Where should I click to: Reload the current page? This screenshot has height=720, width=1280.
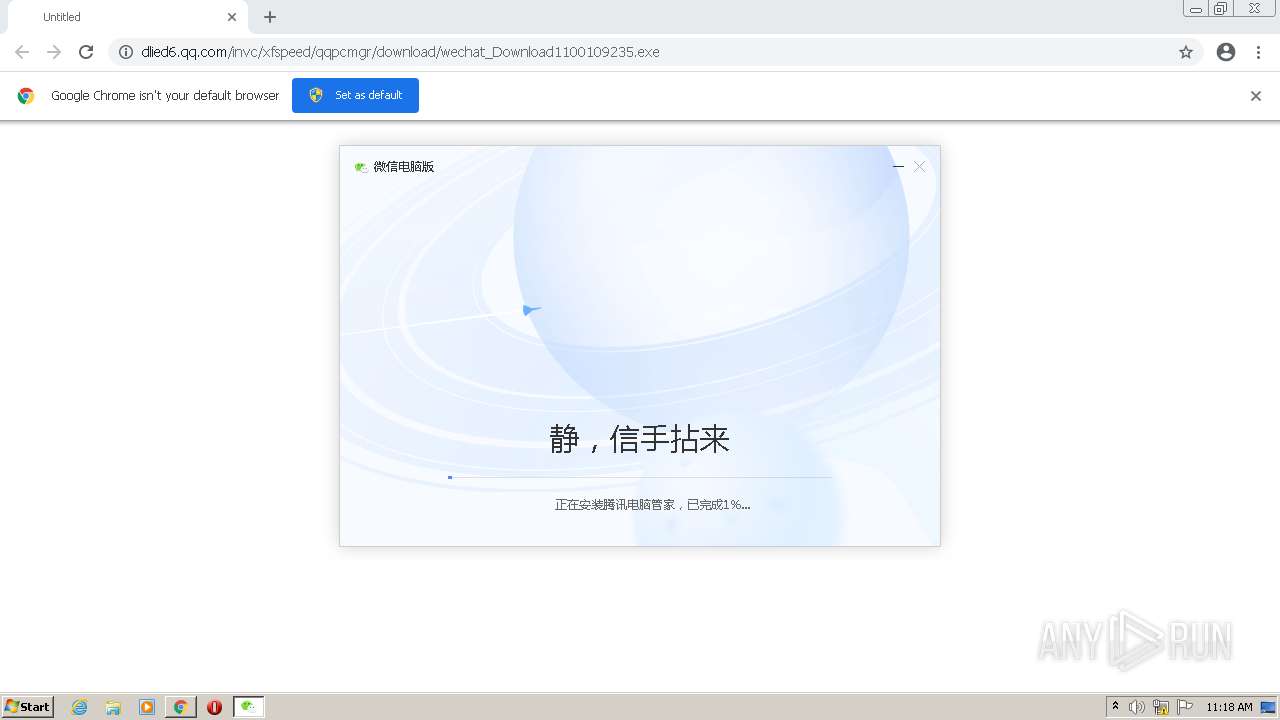click(86, 52)
